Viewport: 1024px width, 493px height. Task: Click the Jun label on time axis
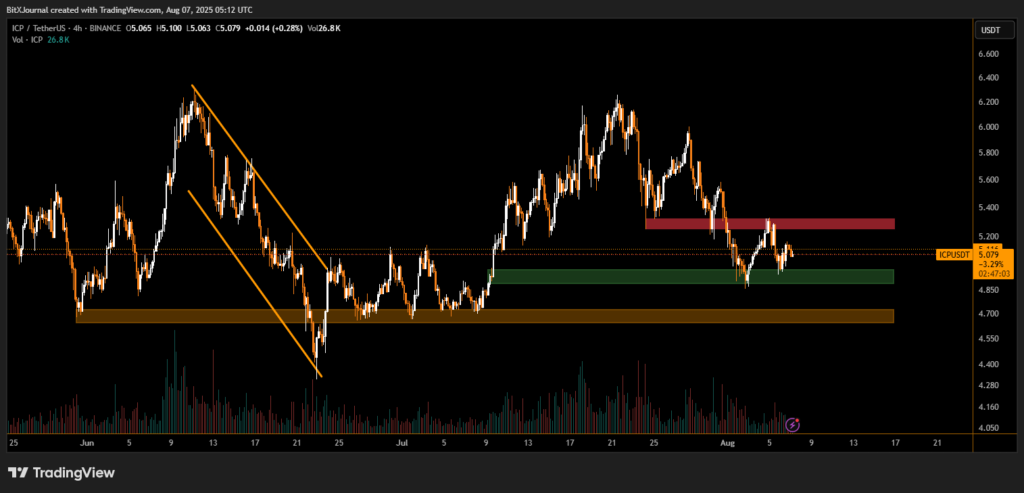[87, 441]
